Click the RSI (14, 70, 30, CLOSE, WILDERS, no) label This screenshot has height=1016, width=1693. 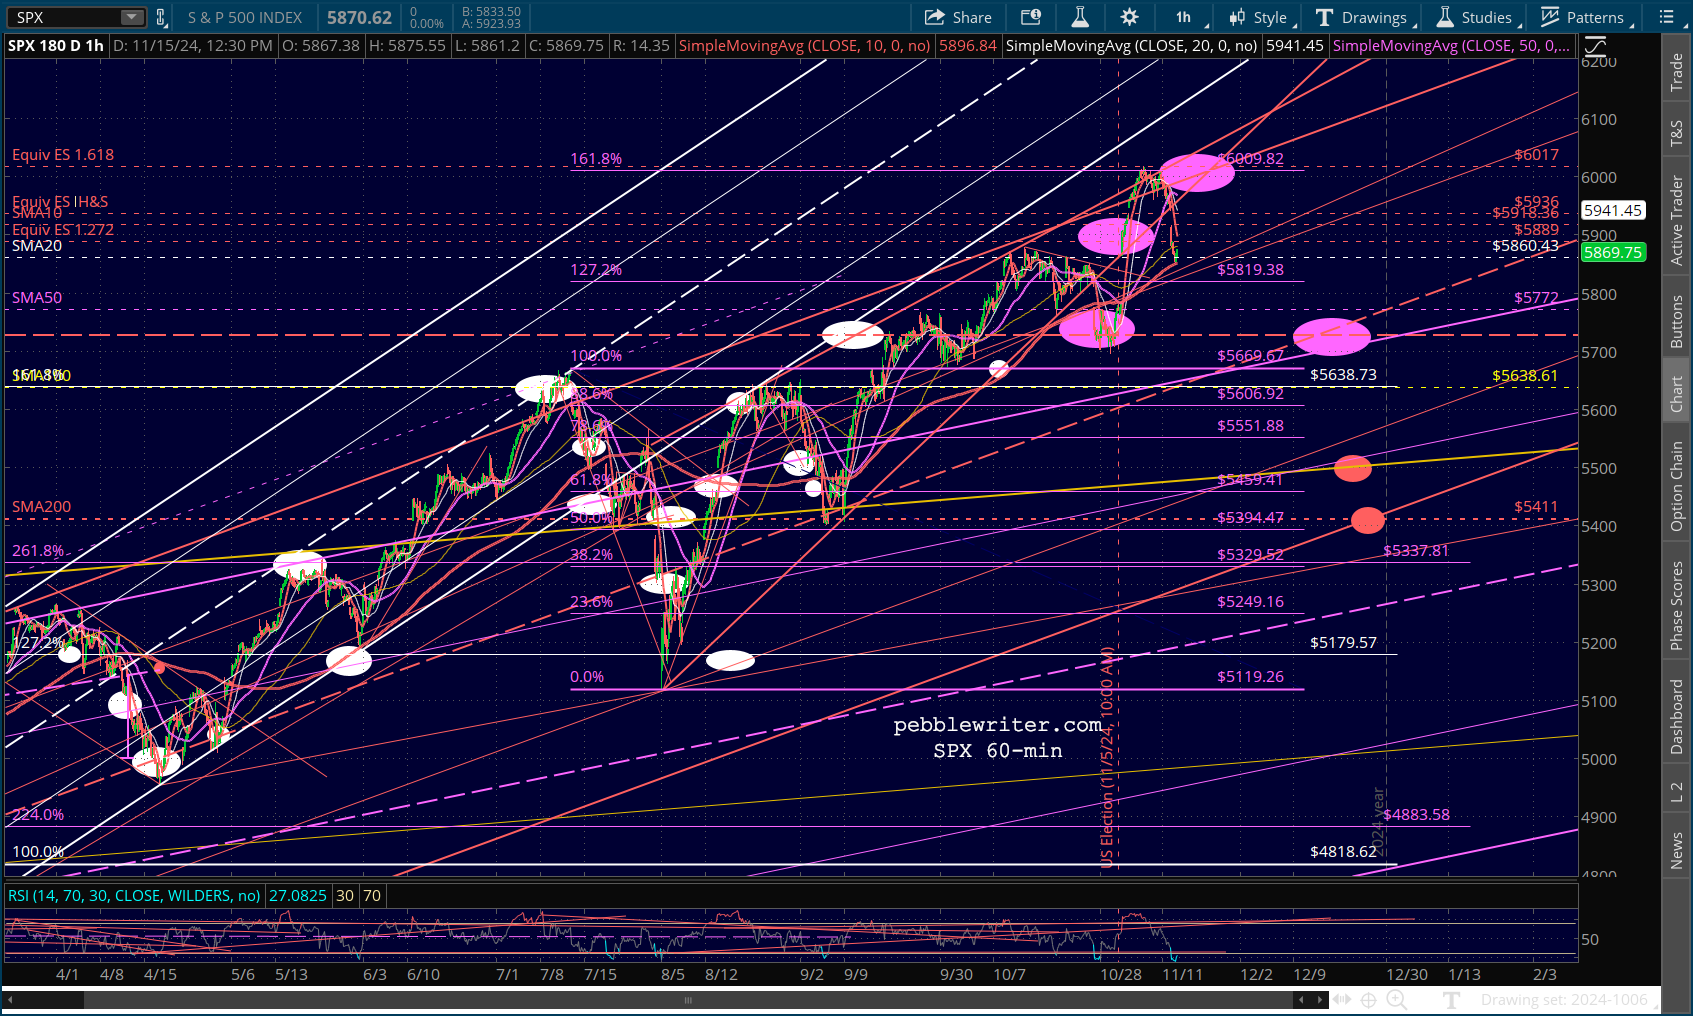(x=134, y=896)
